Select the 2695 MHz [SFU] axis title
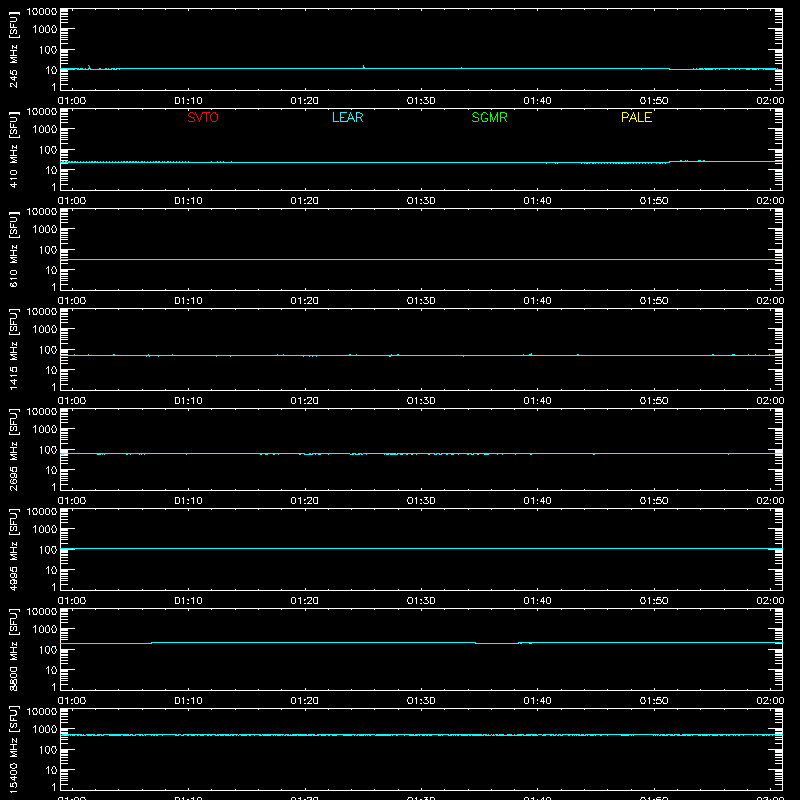800x800 pixels. point(14,450)
